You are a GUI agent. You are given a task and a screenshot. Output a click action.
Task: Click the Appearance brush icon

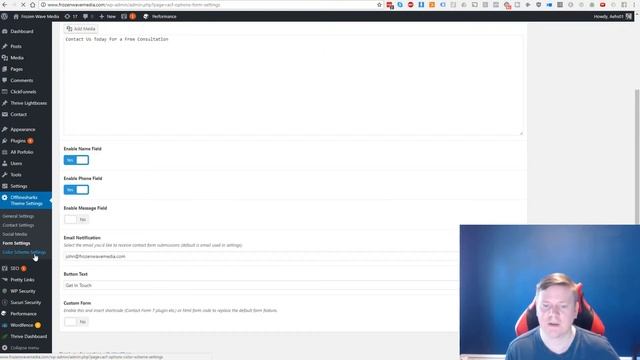(x=4, y=129)
